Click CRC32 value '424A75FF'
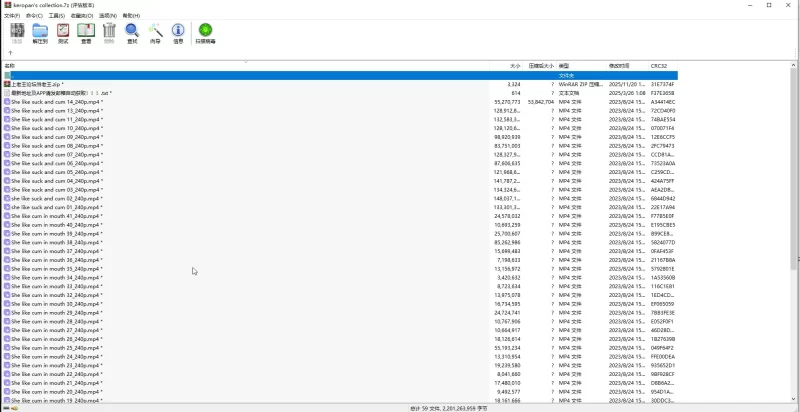This screenshot has width=800, height=412. pyautogui.click(x=663, y=181)
